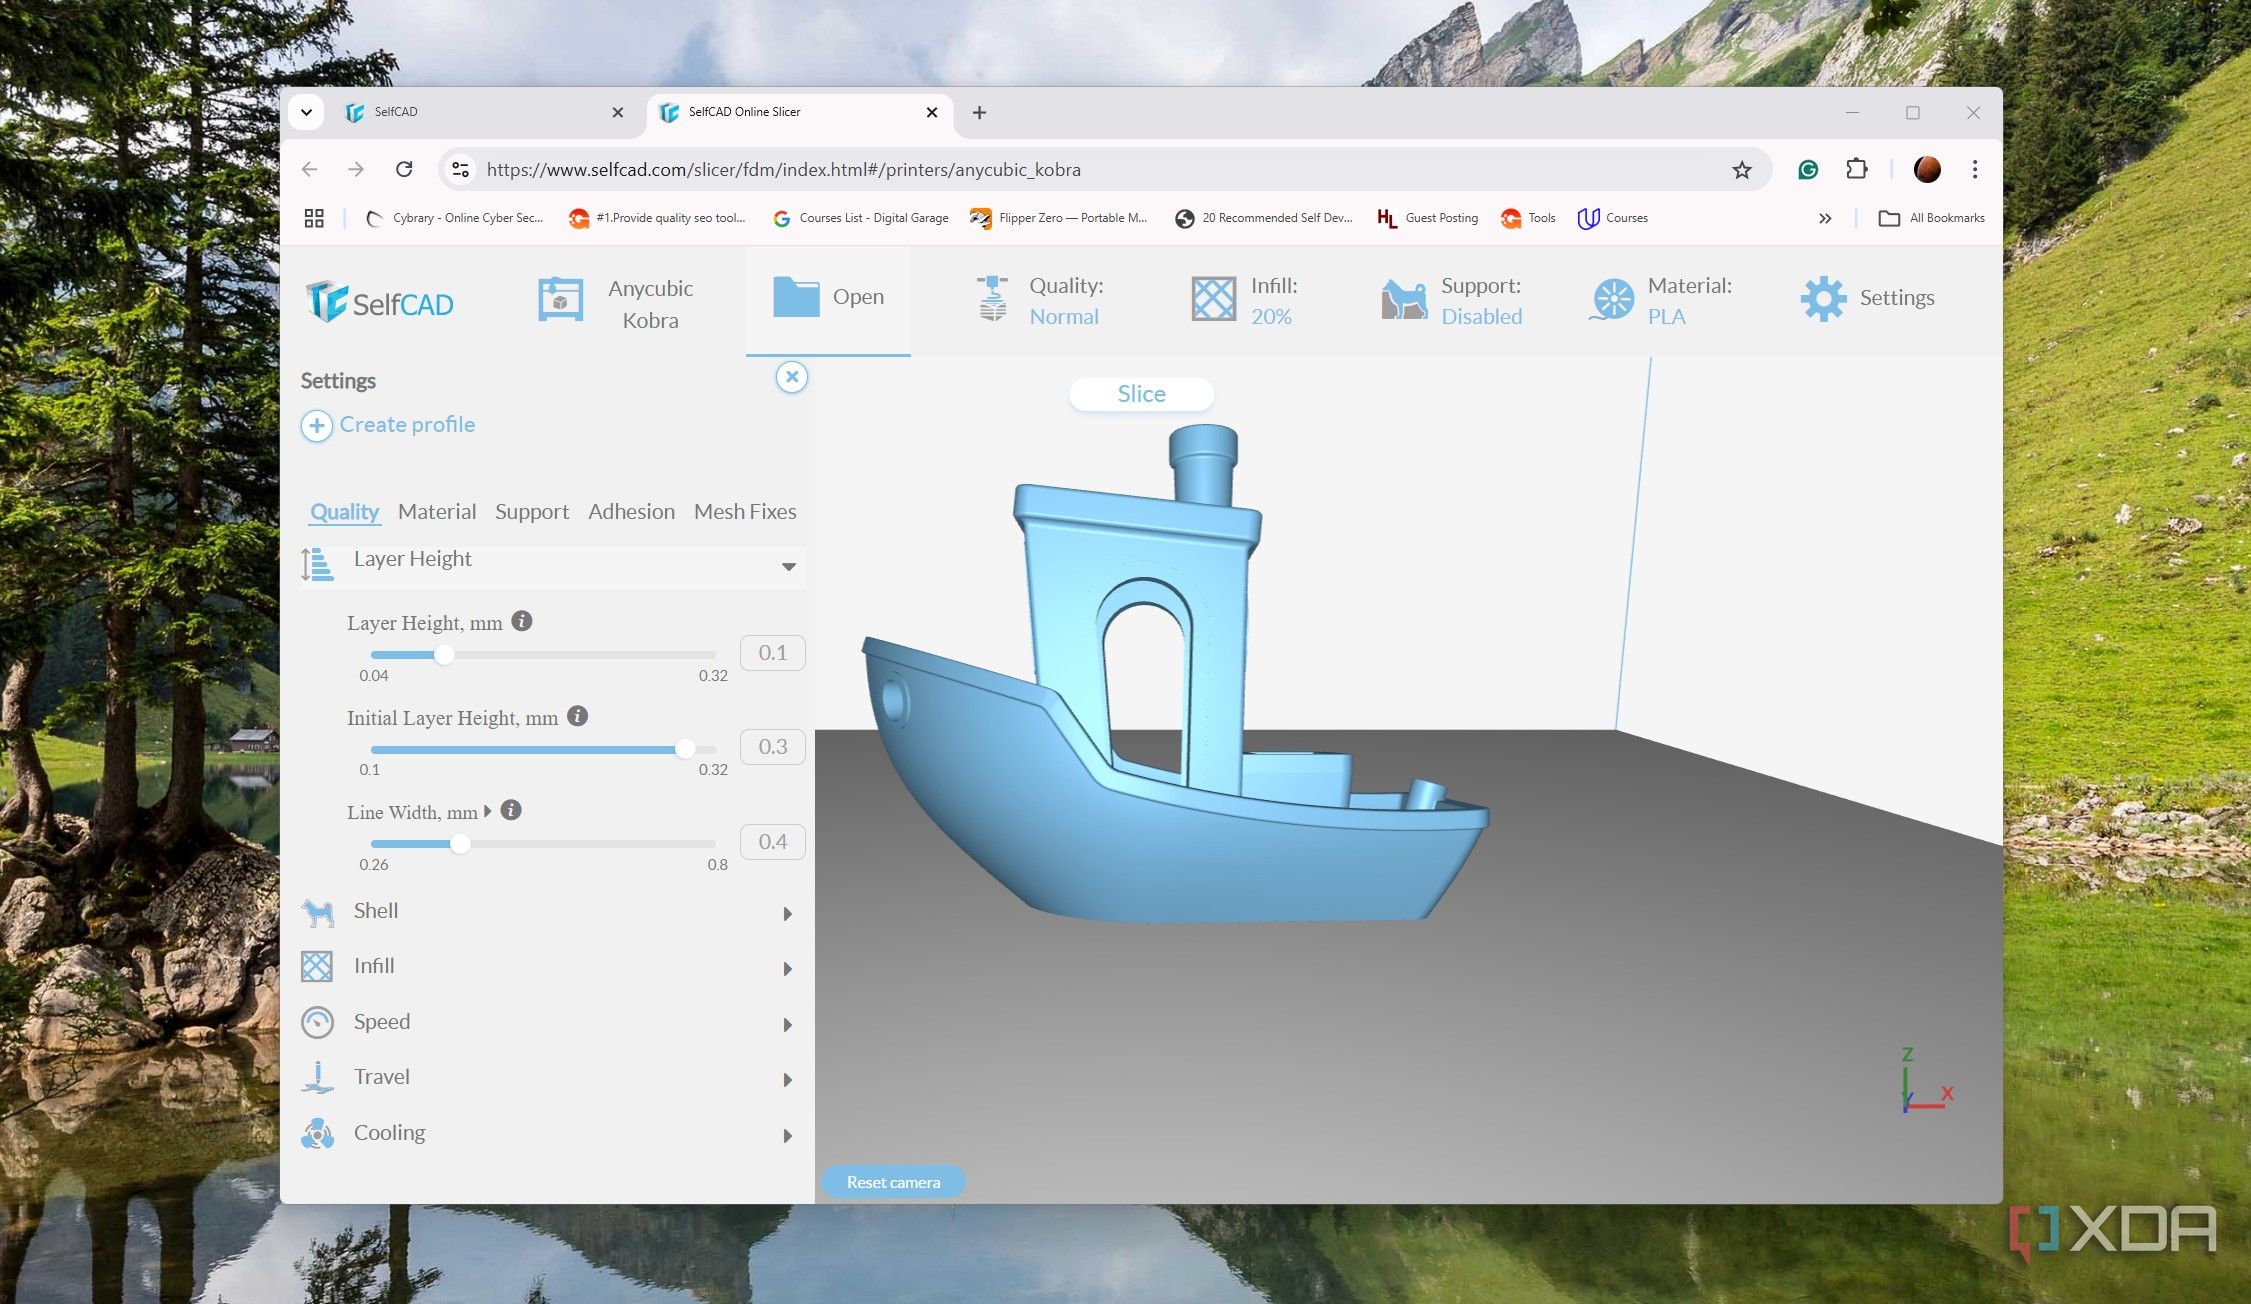
Task: Click the Line Width slider handle
Action: 460,843
